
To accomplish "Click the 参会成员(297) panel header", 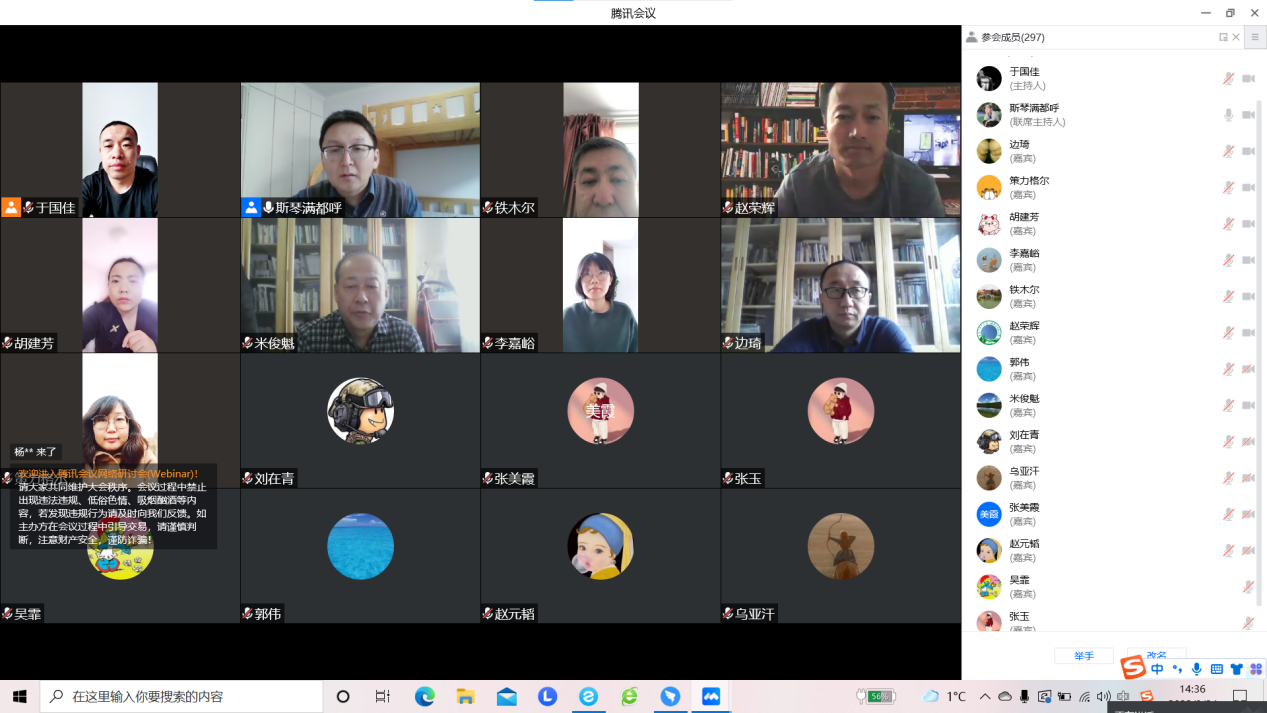I will point(1012,37).
